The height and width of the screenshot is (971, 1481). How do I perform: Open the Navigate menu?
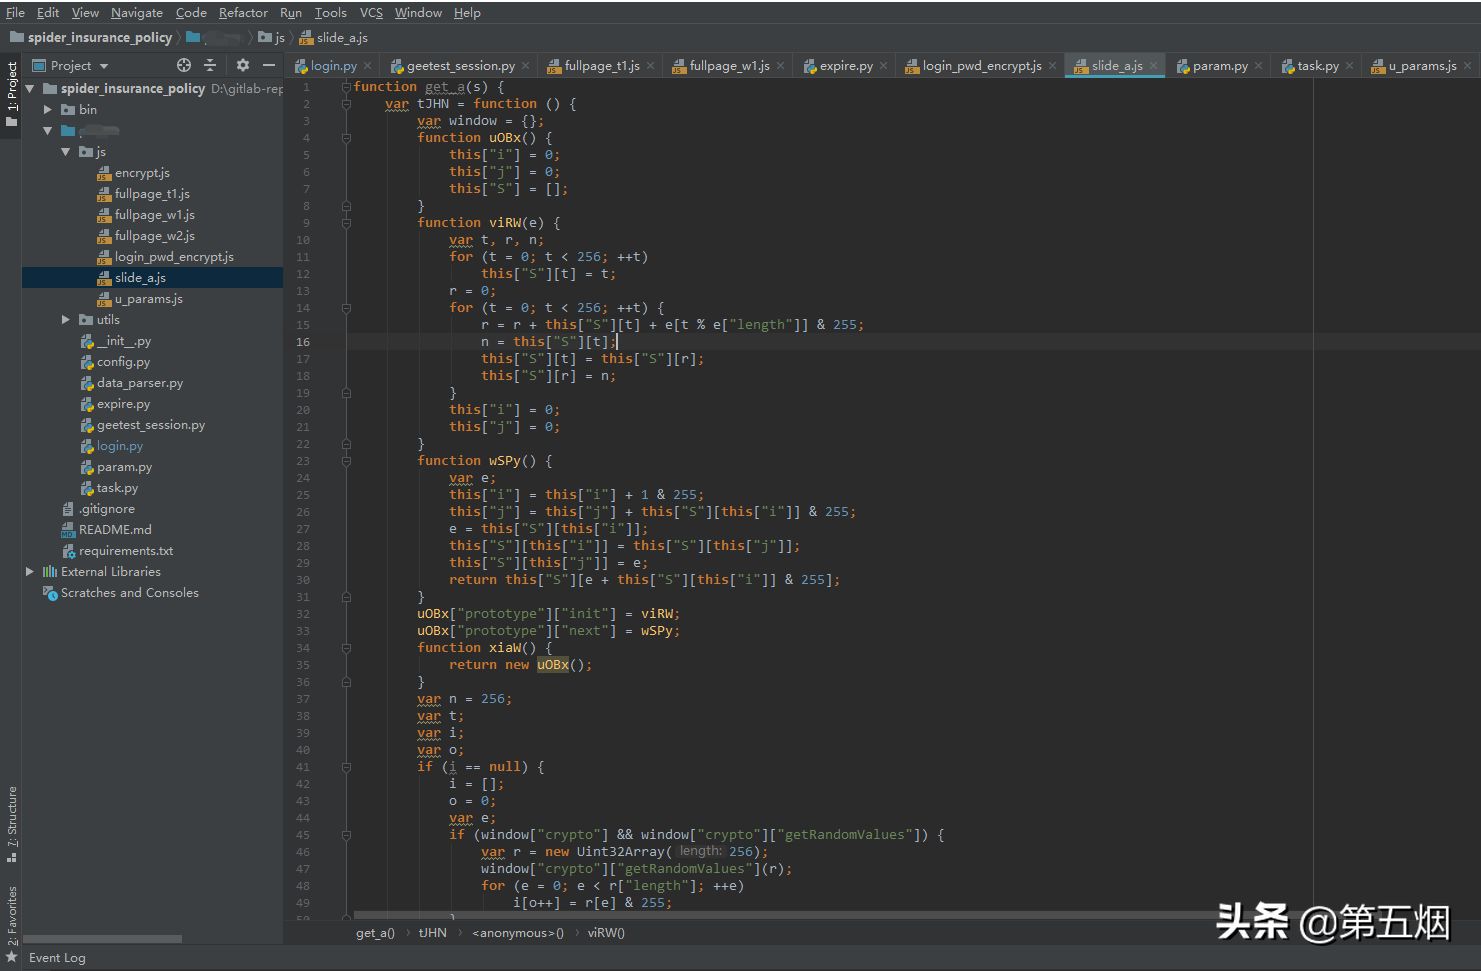pyautogui.click(x=137, y=12)
